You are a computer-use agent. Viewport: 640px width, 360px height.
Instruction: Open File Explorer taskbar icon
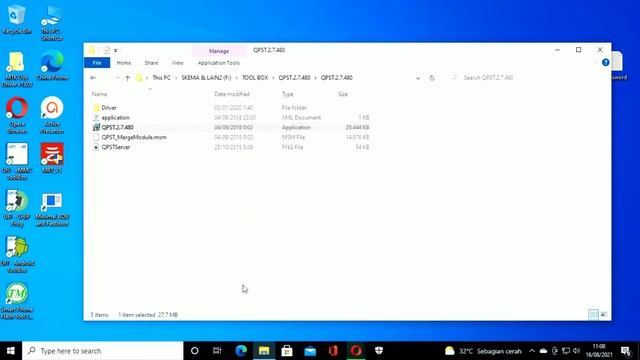264,351
